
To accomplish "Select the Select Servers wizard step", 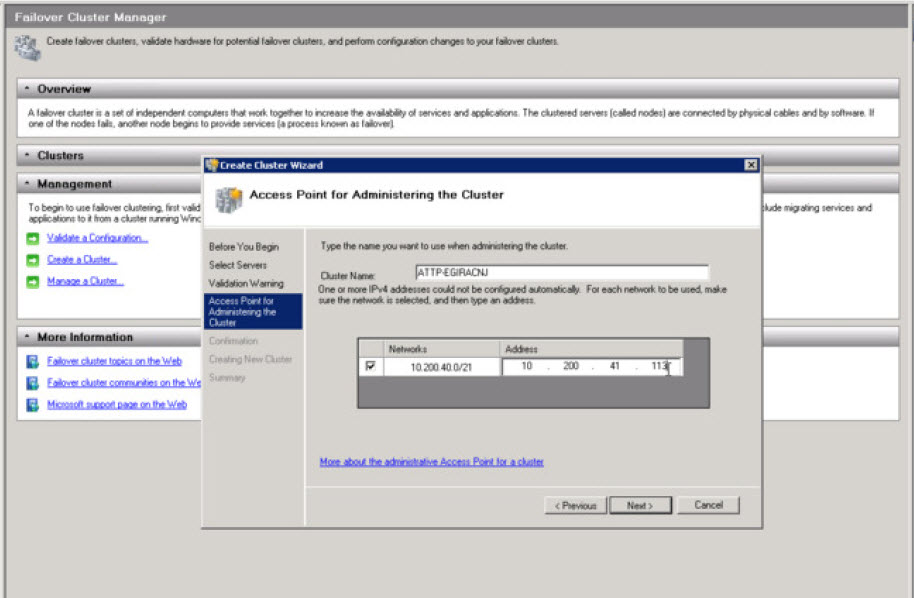I will 238,265.
